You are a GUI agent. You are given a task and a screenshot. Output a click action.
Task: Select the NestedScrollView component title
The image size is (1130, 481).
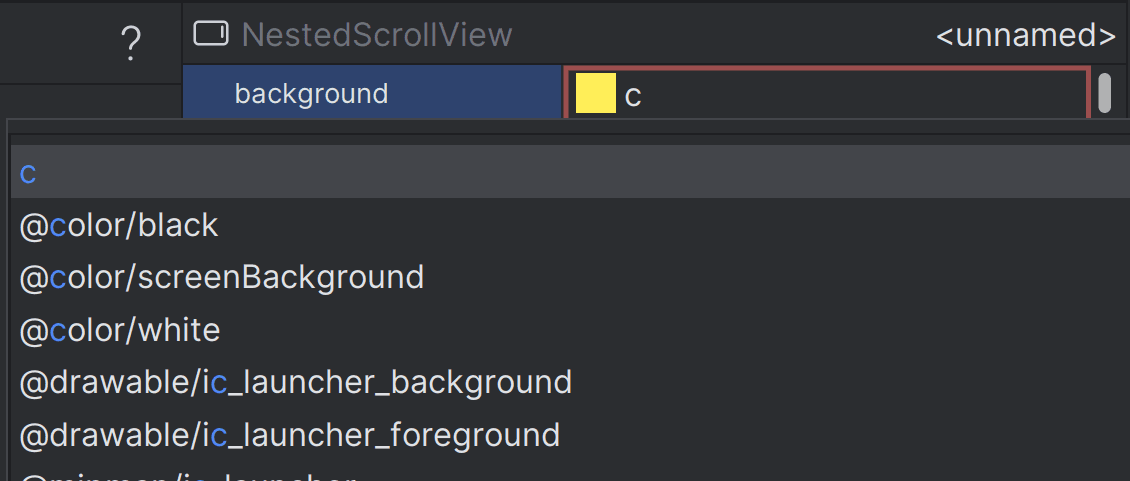(377, 35)
